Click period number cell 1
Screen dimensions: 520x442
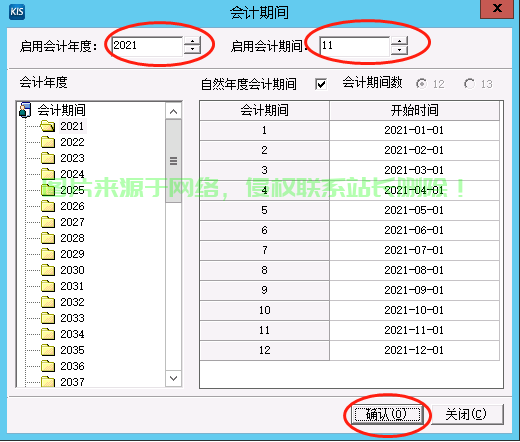click(x=264, y=130)
